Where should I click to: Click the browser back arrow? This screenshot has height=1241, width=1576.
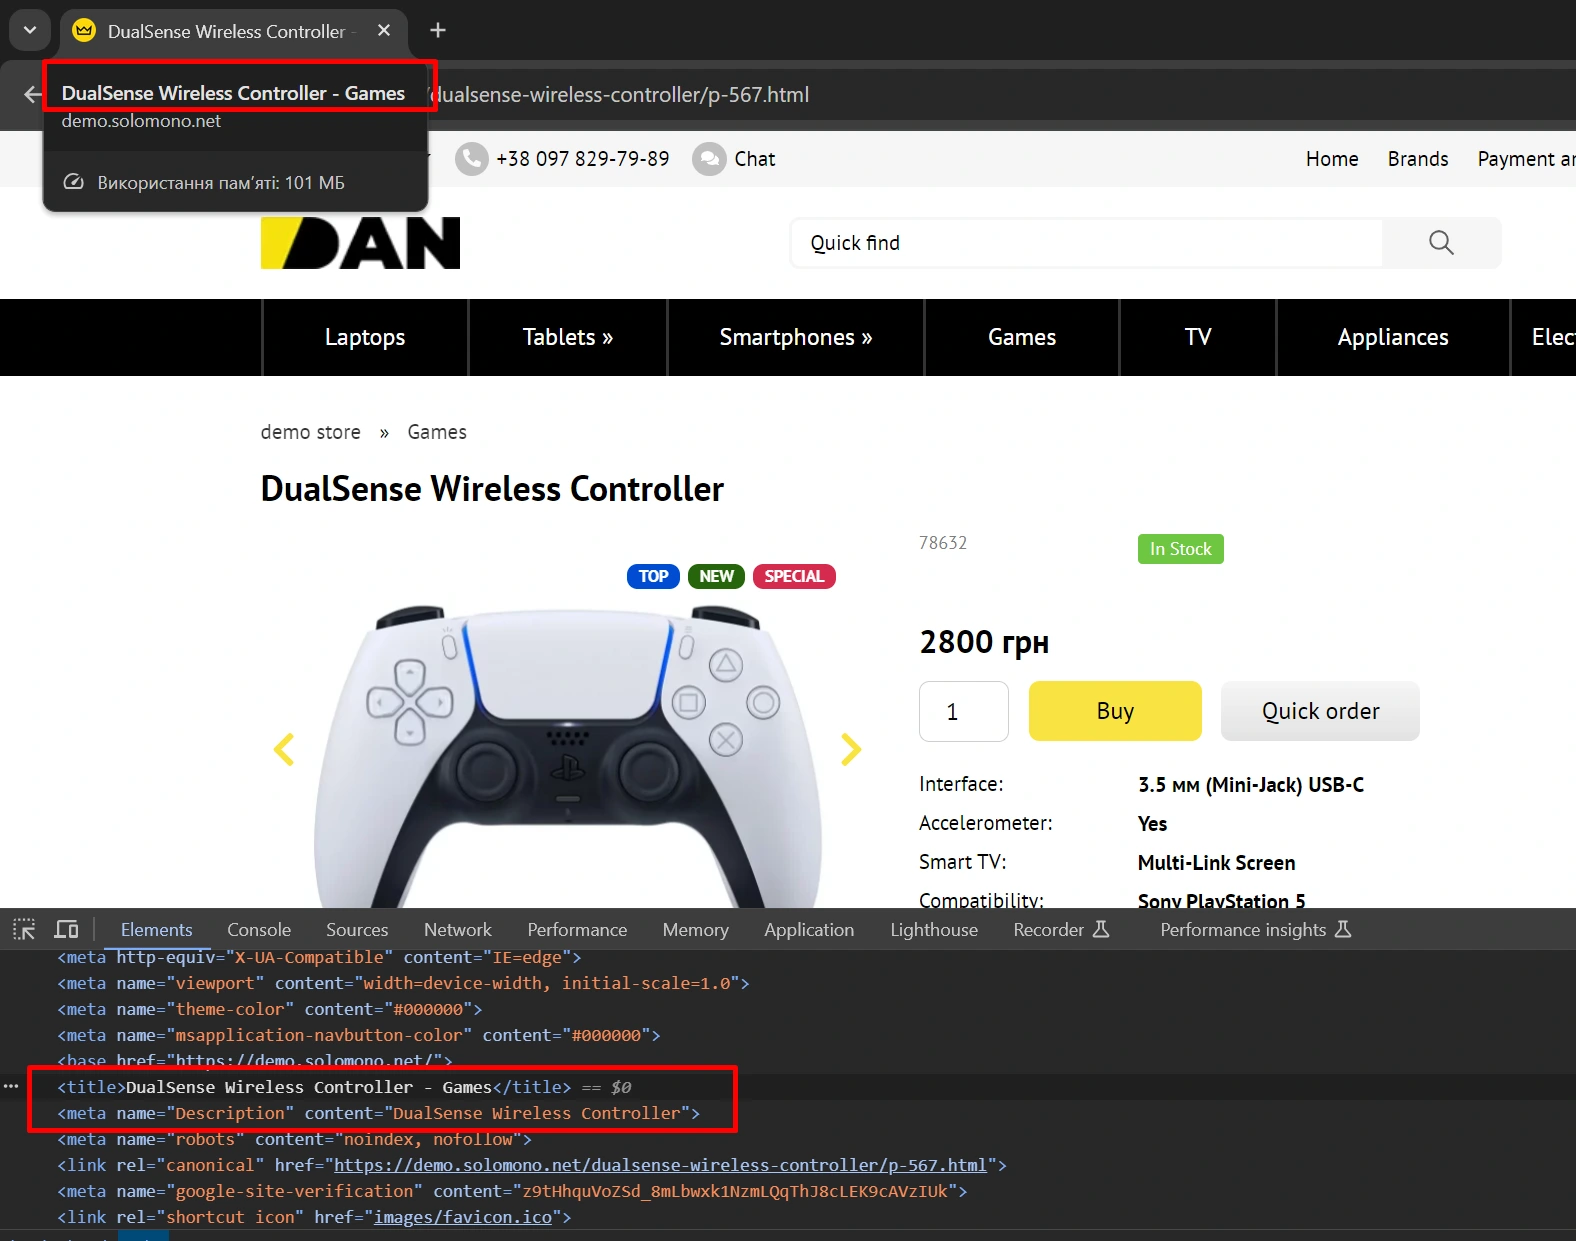click(x=32, y=95)
